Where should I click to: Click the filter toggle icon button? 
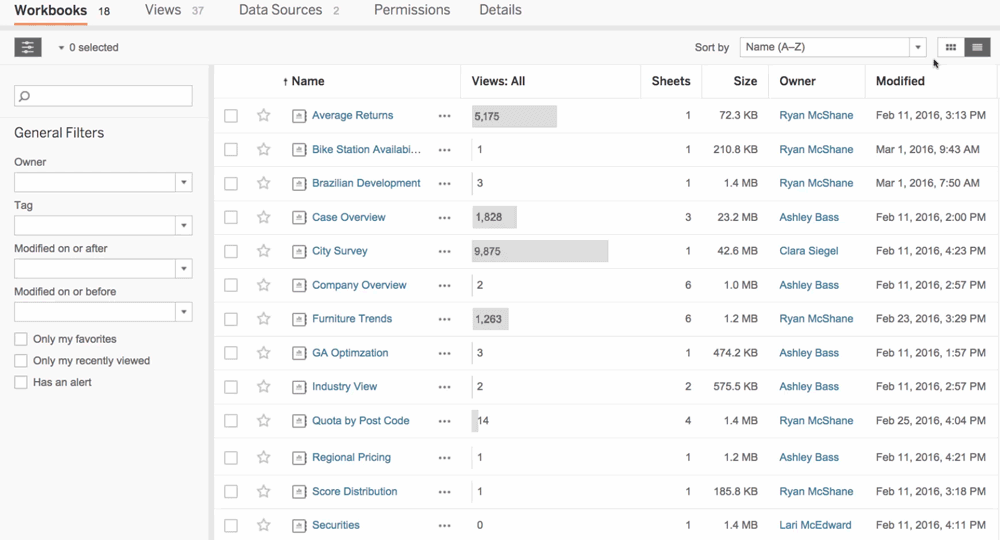[x=28, y=47]
